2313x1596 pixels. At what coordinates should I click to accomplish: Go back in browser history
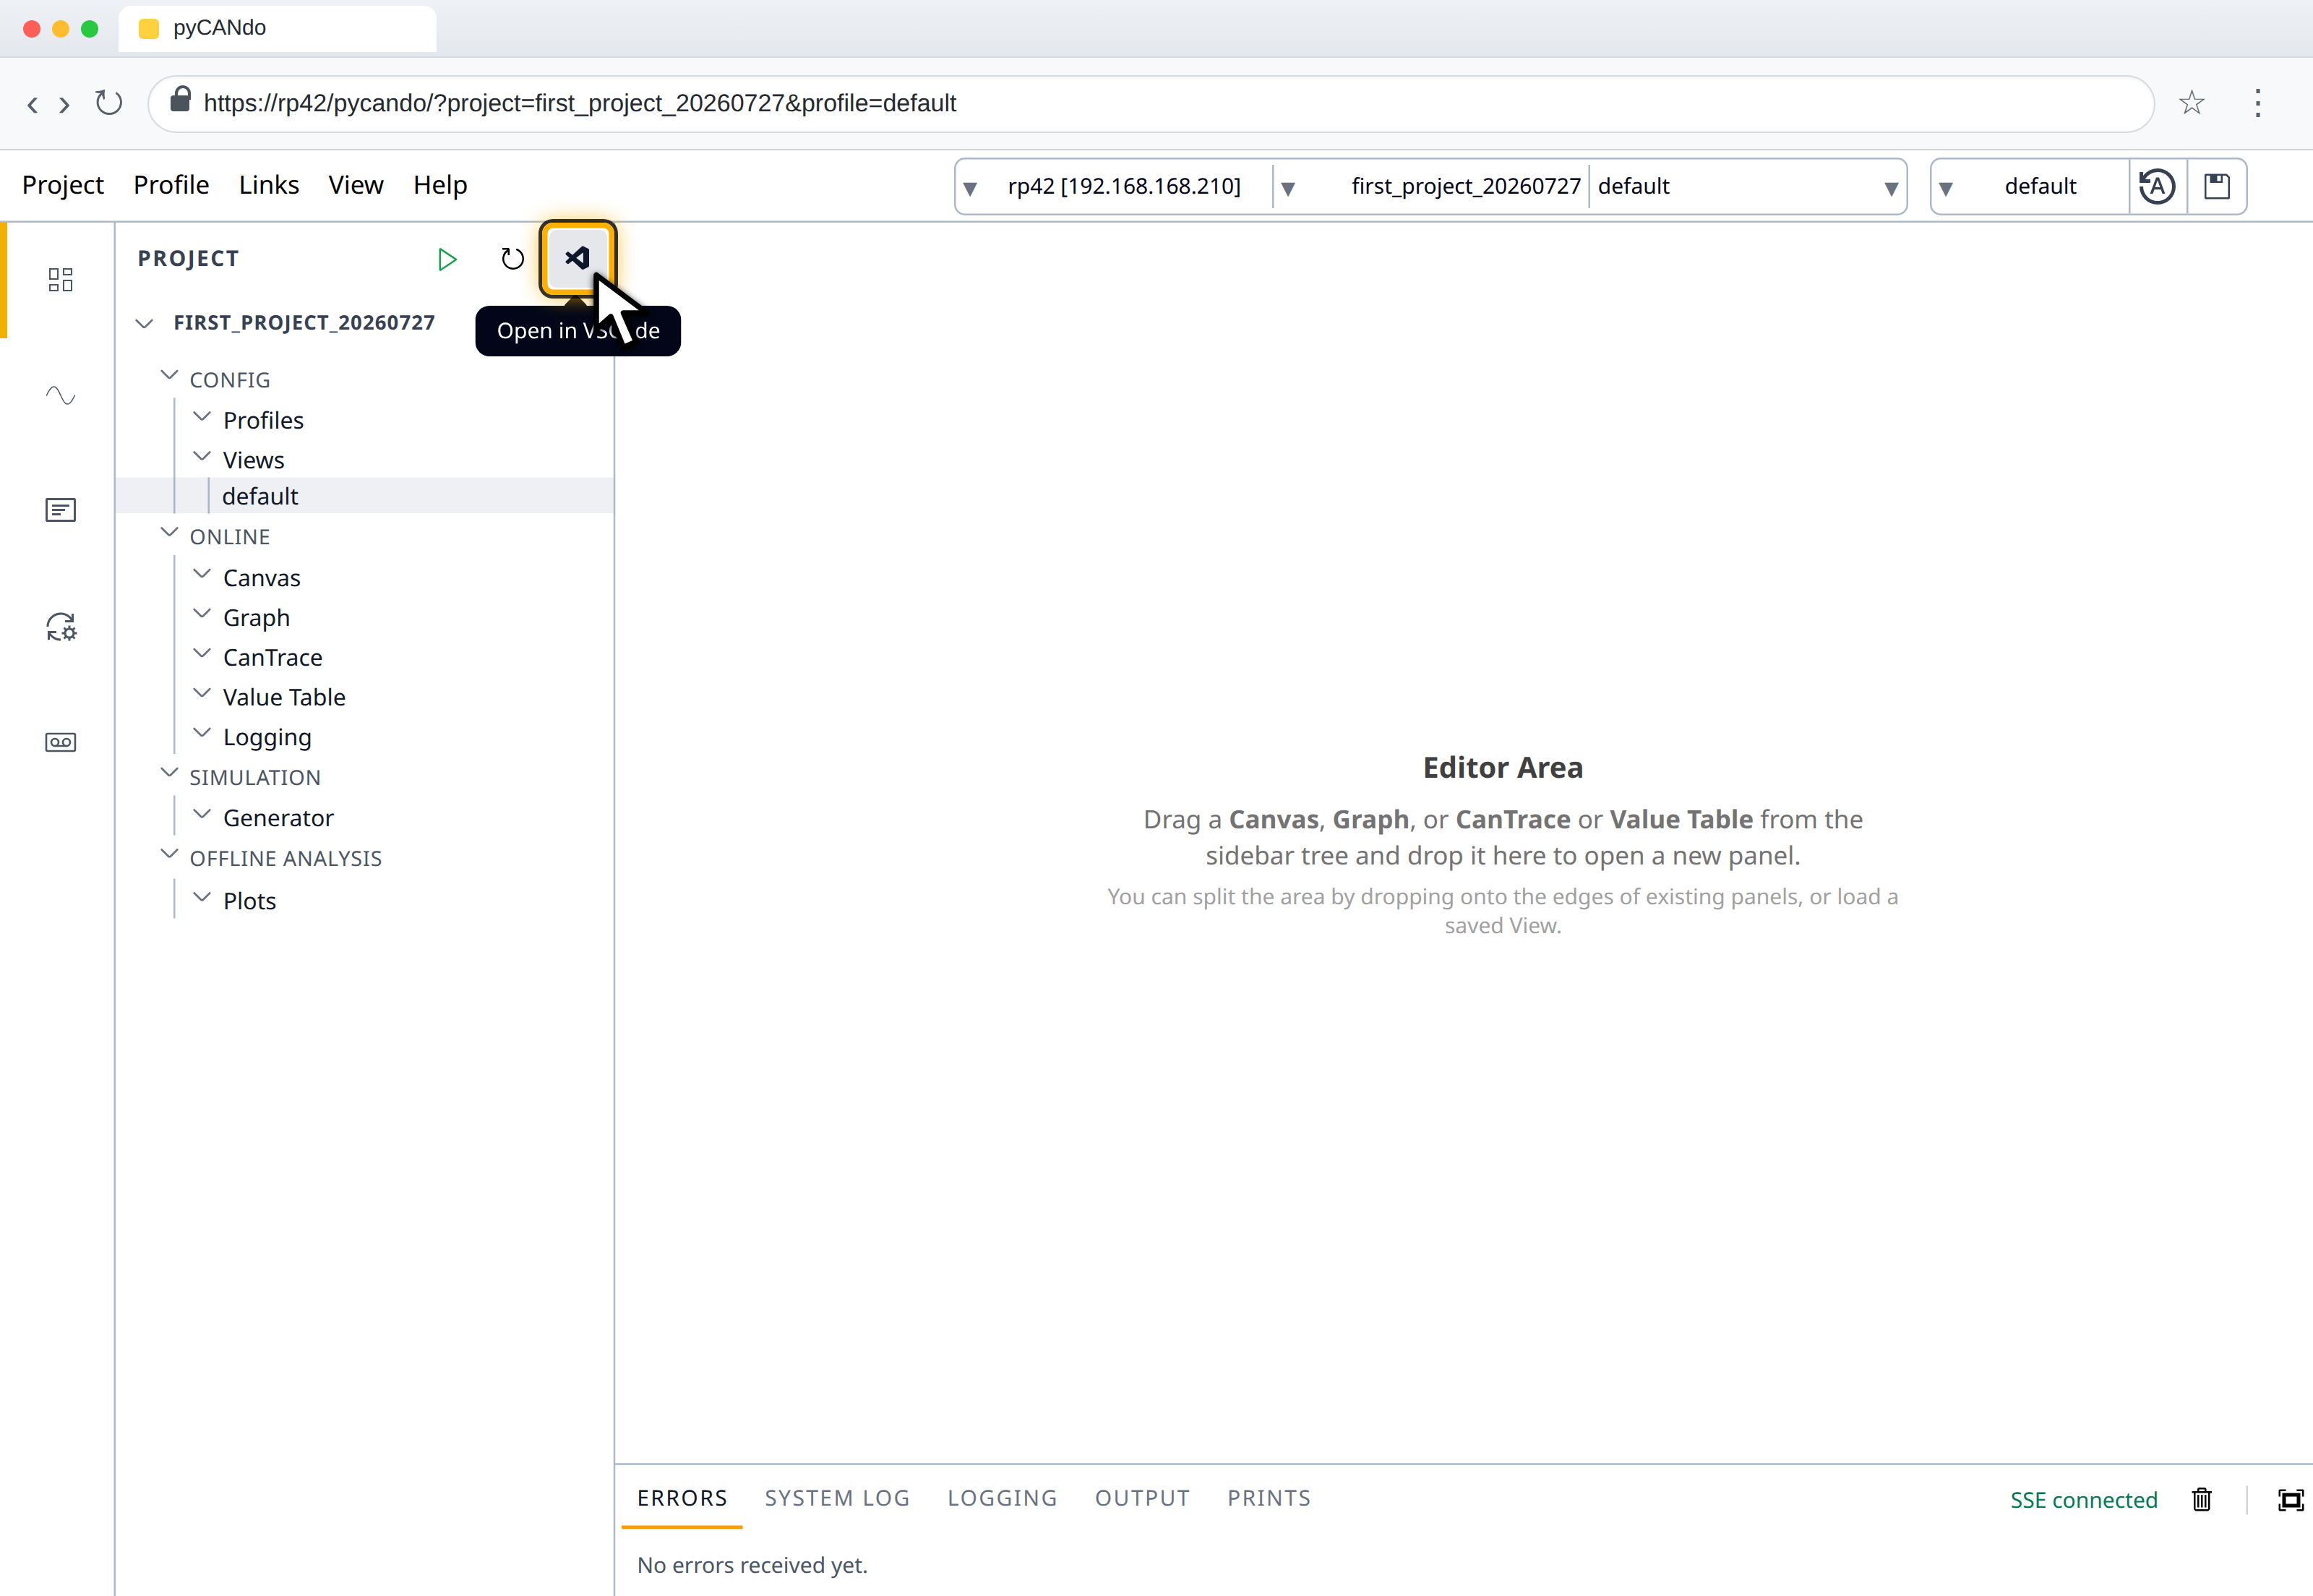[x=32, y=104]
